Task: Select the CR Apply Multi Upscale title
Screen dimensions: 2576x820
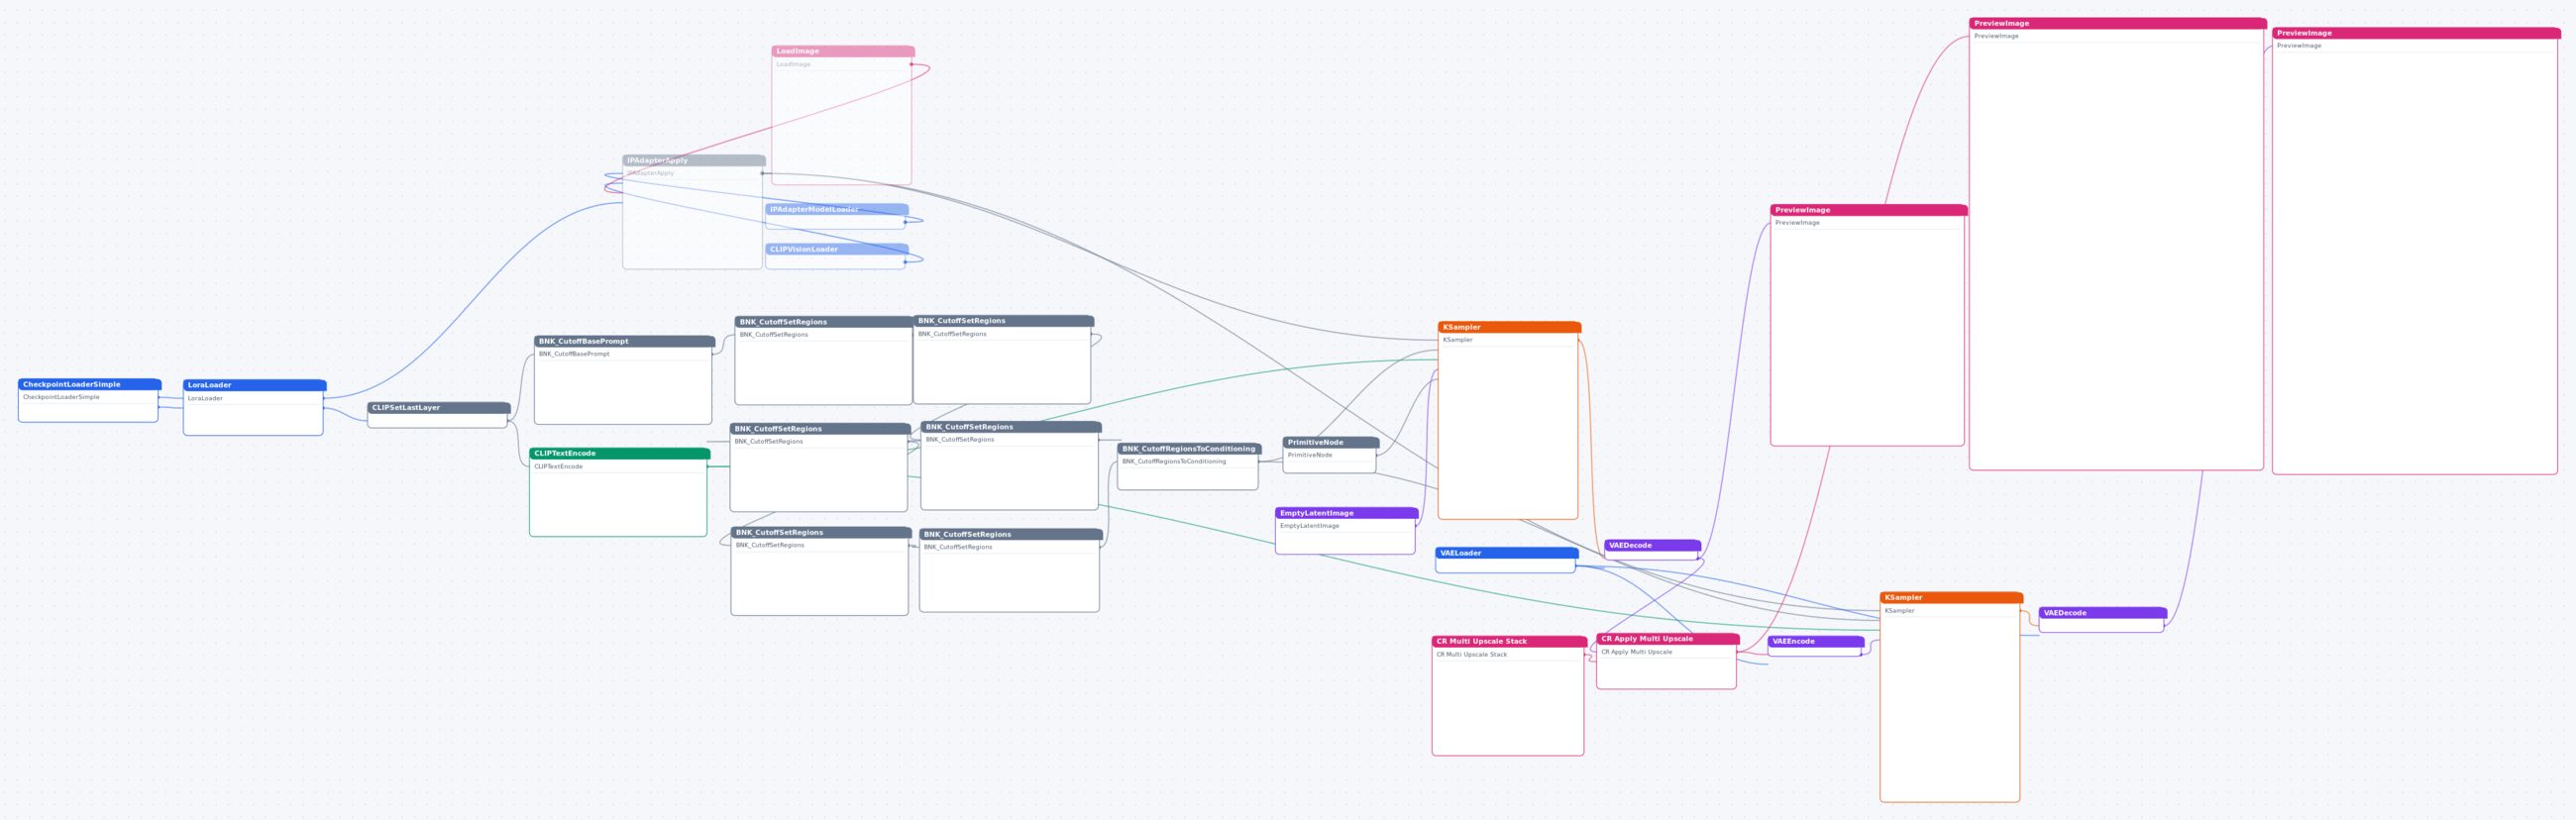Action: click(x=1667, y=638)
